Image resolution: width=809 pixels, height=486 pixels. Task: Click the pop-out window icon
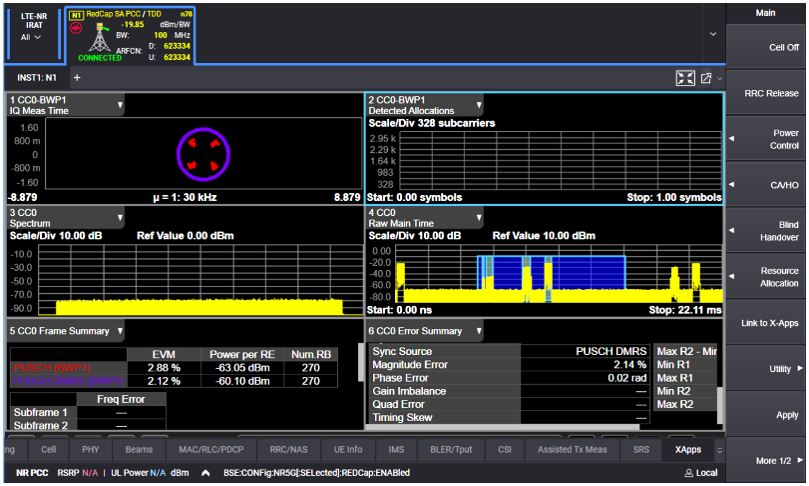pyautogui.click(x=706, y=78)
